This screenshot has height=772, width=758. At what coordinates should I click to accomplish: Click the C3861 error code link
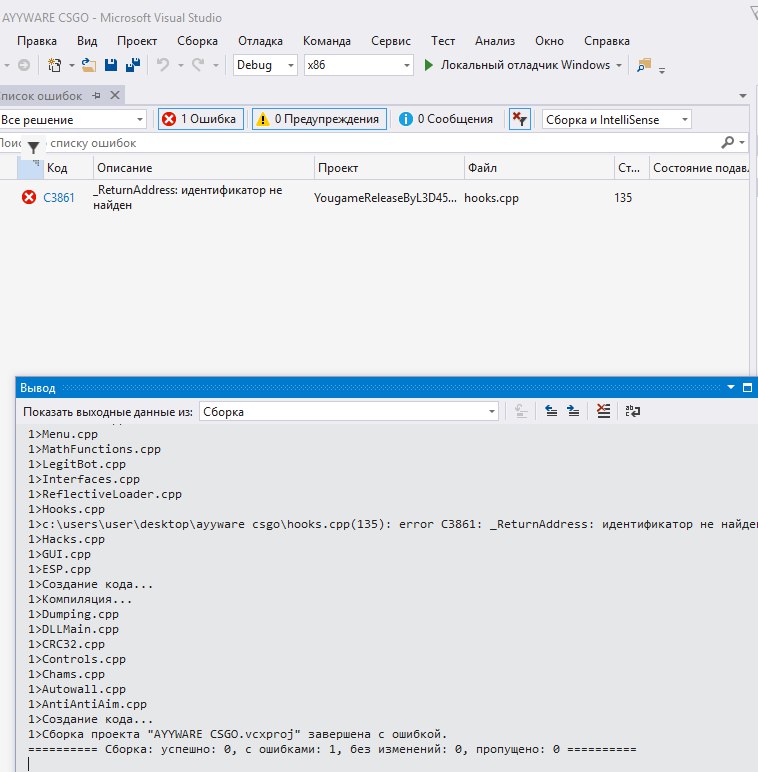coord(59,198)
